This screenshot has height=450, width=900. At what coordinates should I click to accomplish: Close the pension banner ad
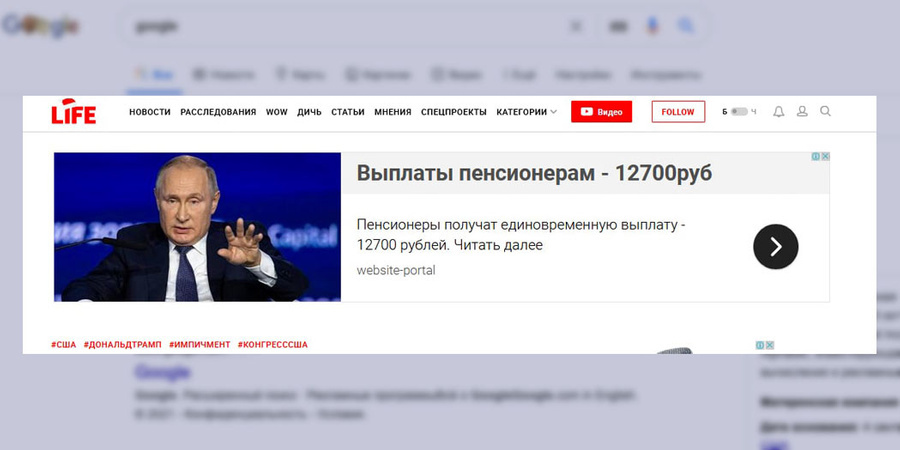[x=825, y=157]
